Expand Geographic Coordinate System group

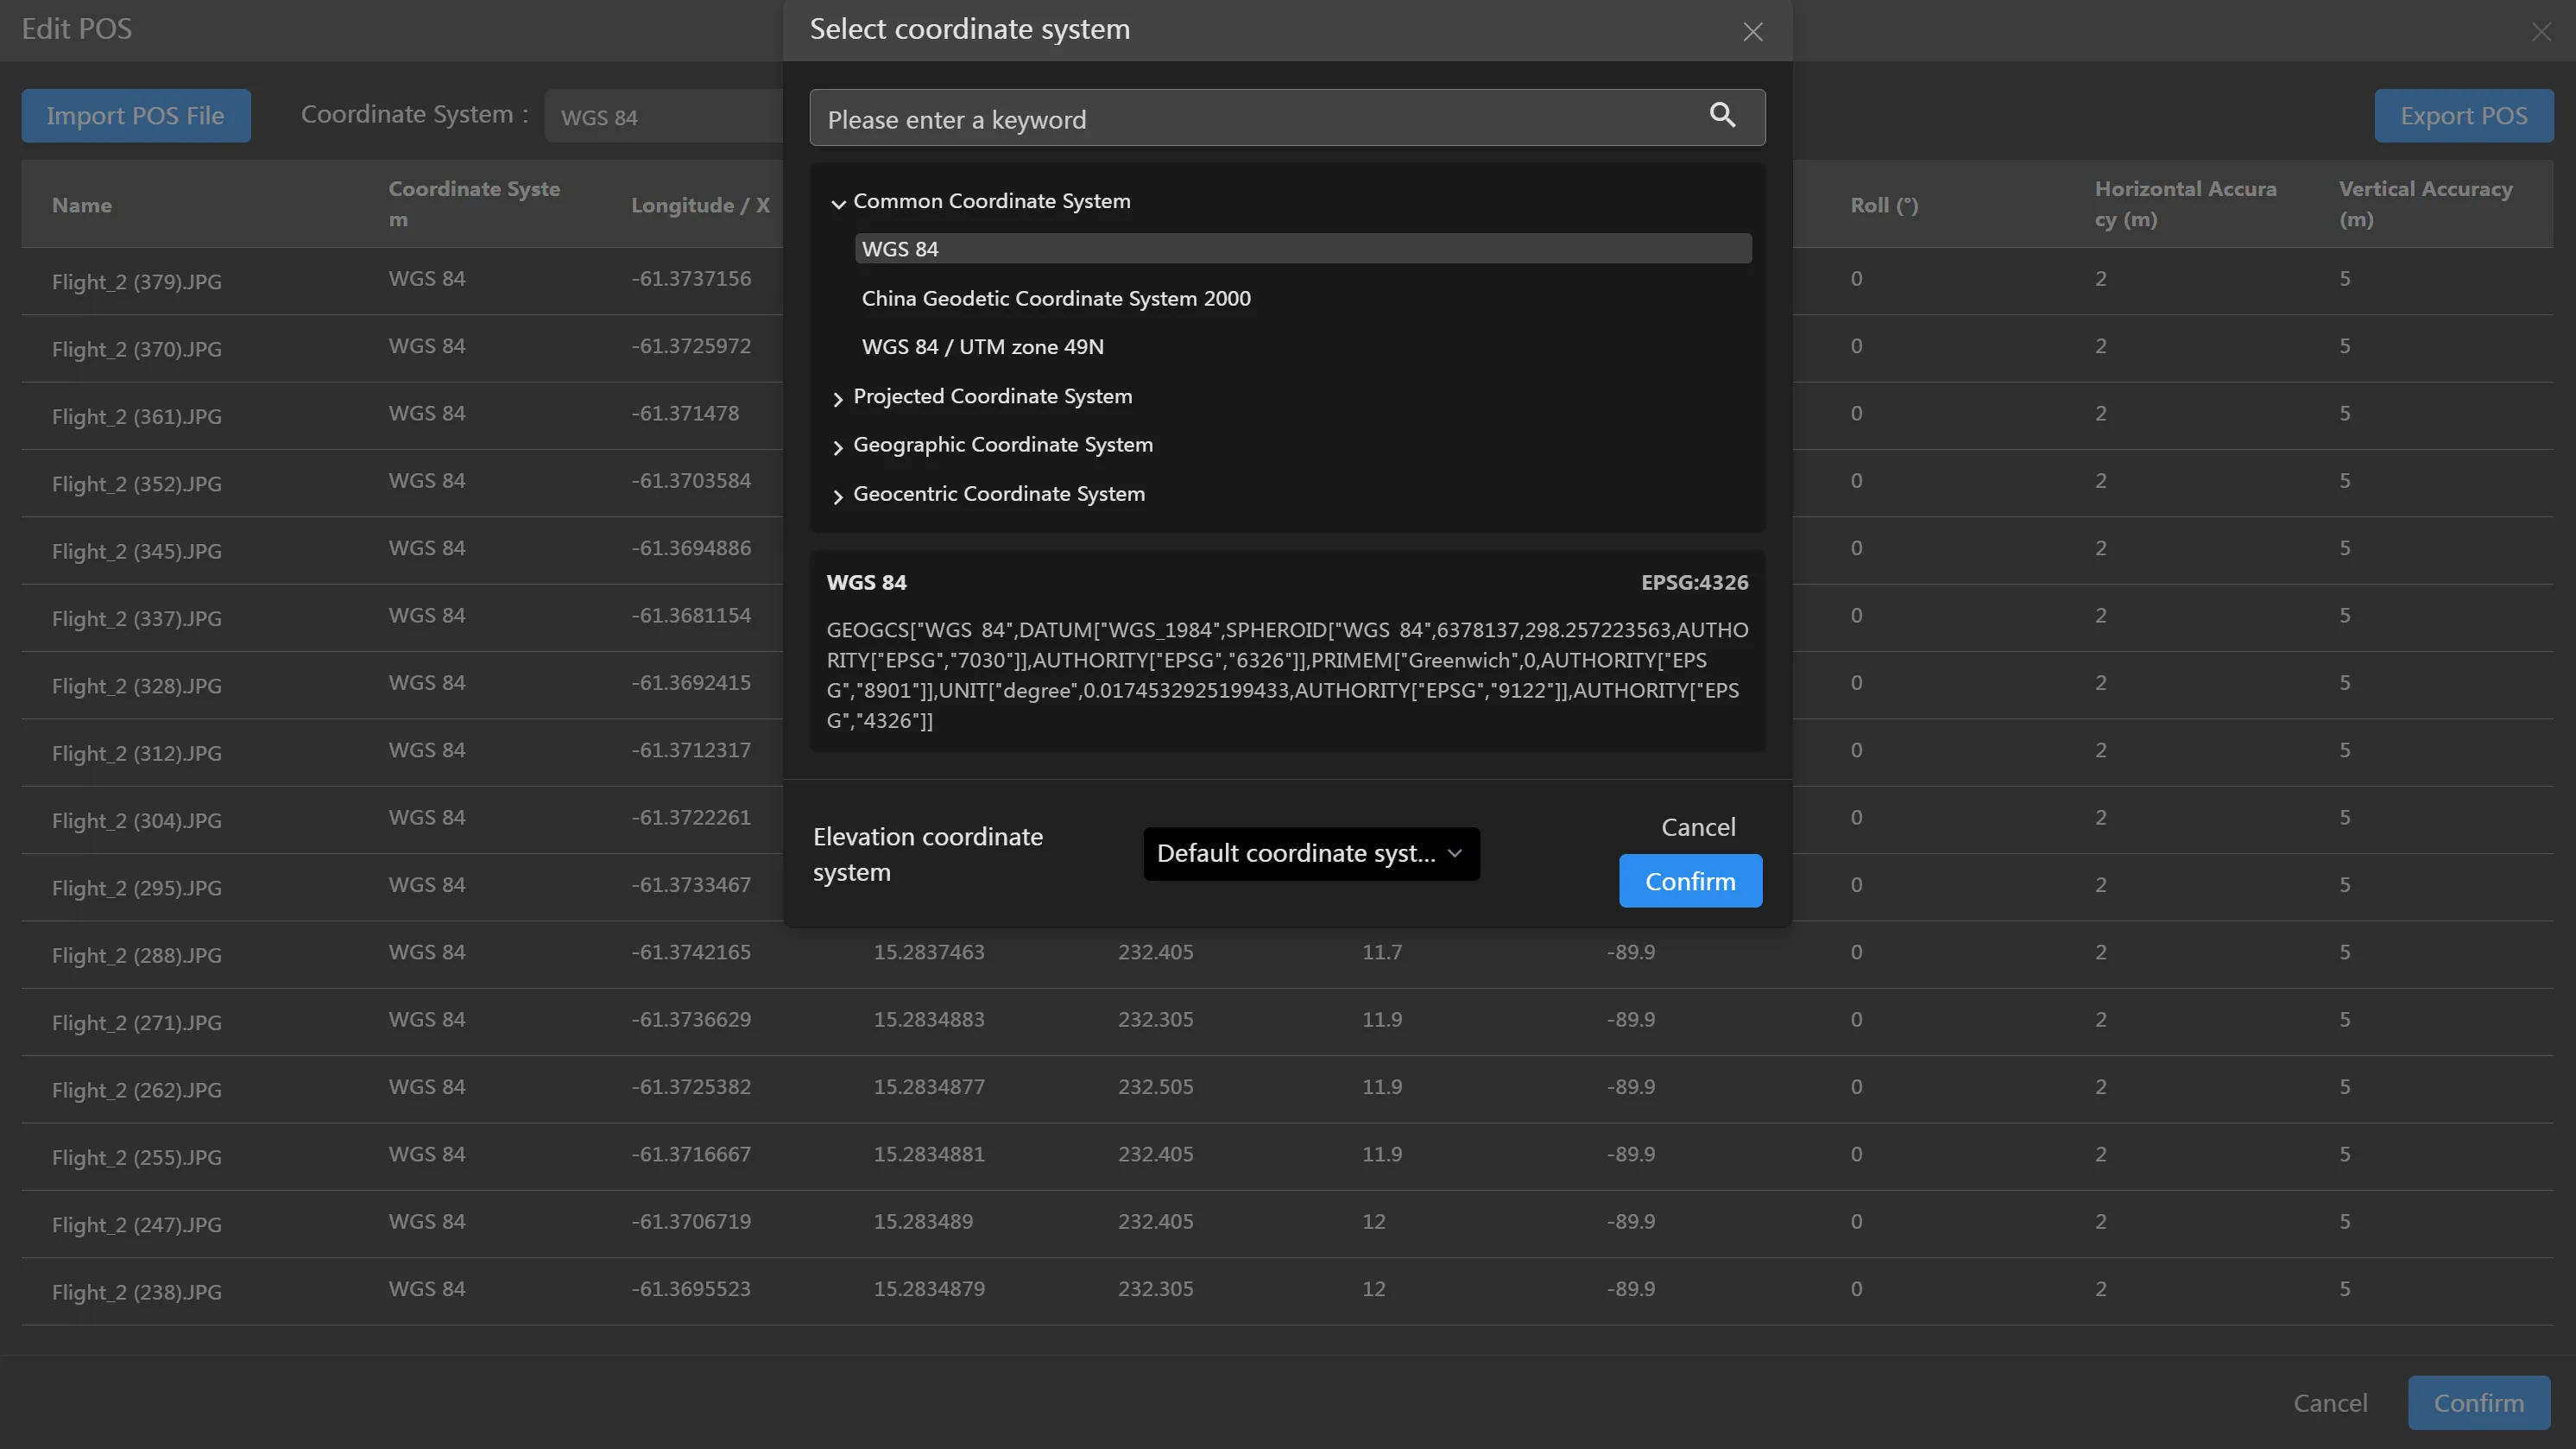(838, 447)
